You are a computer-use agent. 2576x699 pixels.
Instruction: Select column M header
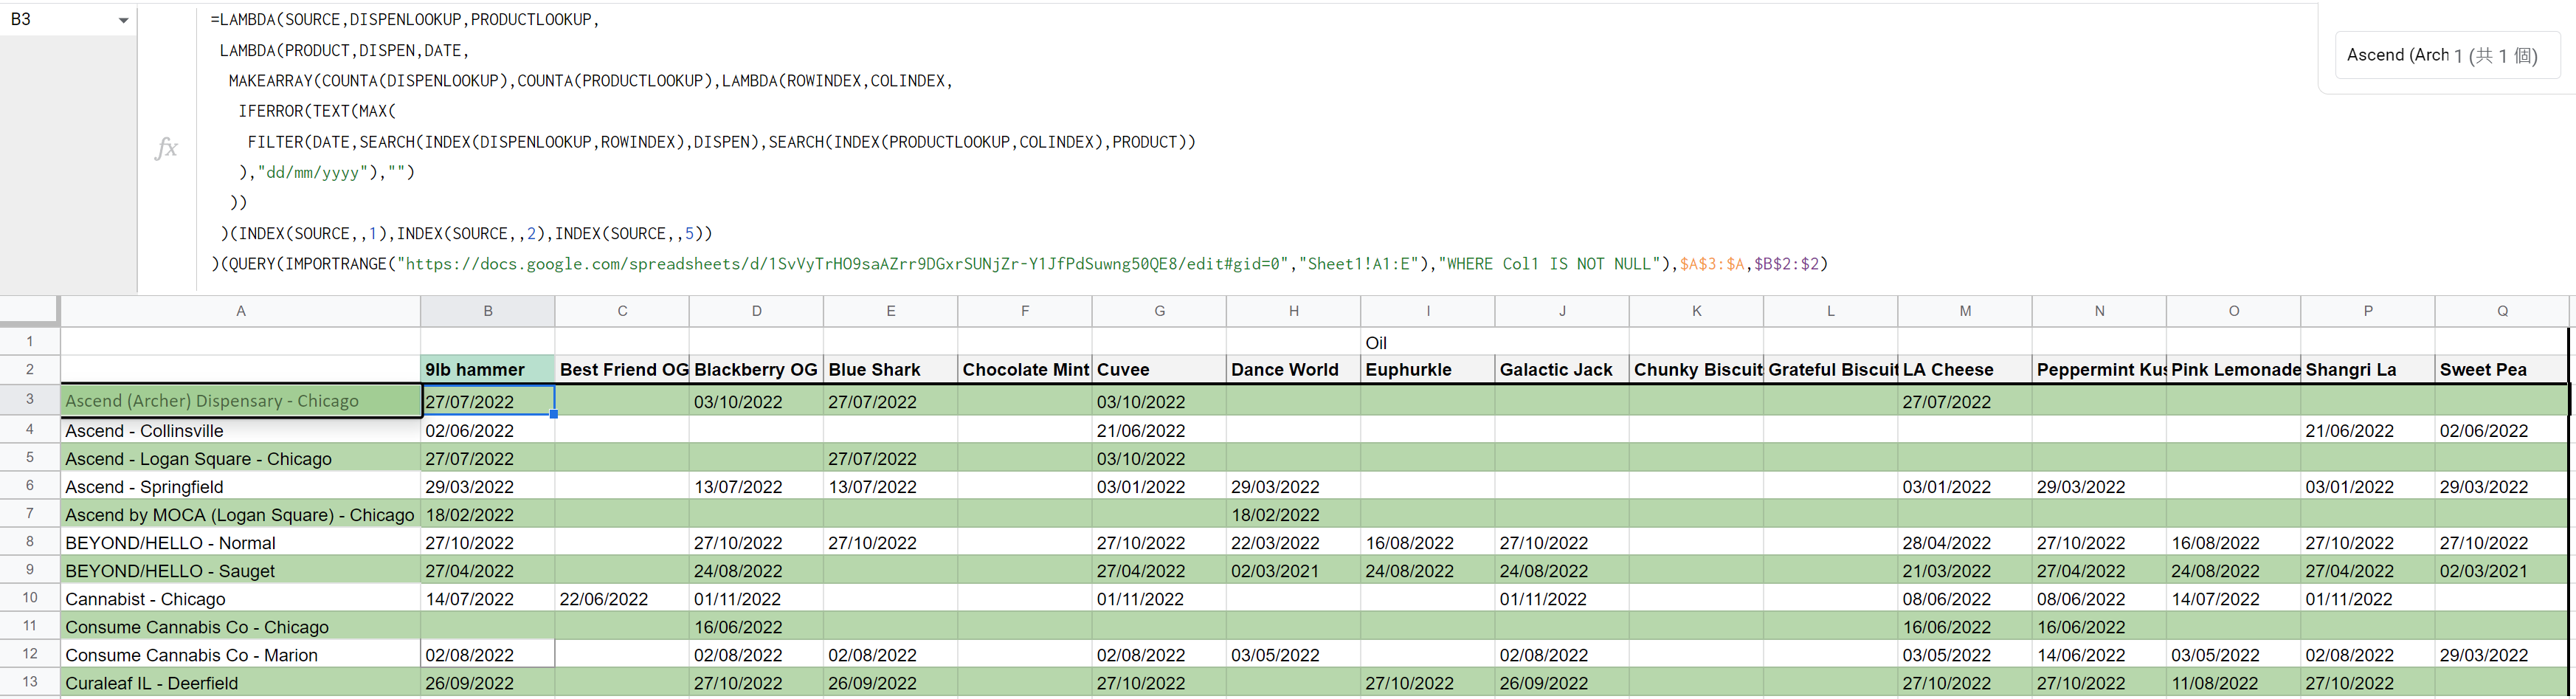pyautogui.click(x=1965, y=311)
